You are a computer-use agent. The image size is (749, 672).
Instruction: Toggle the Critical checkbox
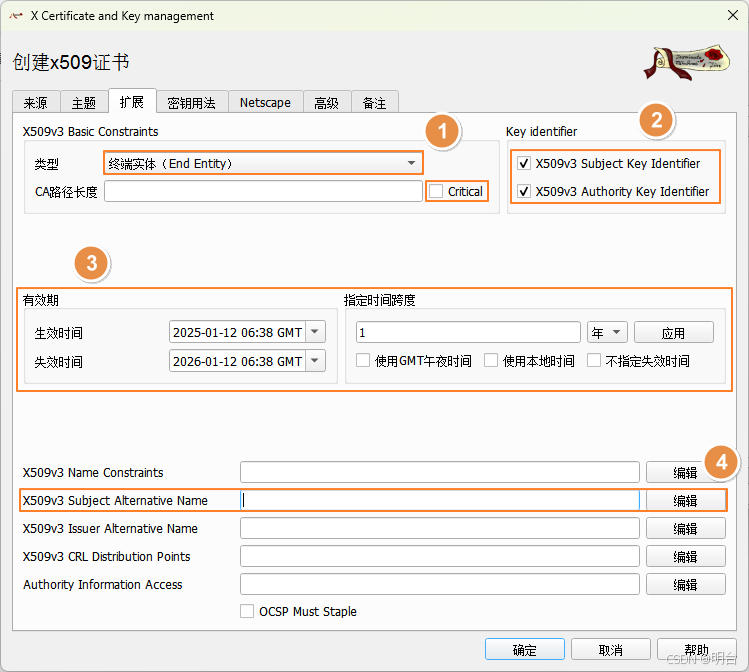pyautogui.click(x=436, y=192)
